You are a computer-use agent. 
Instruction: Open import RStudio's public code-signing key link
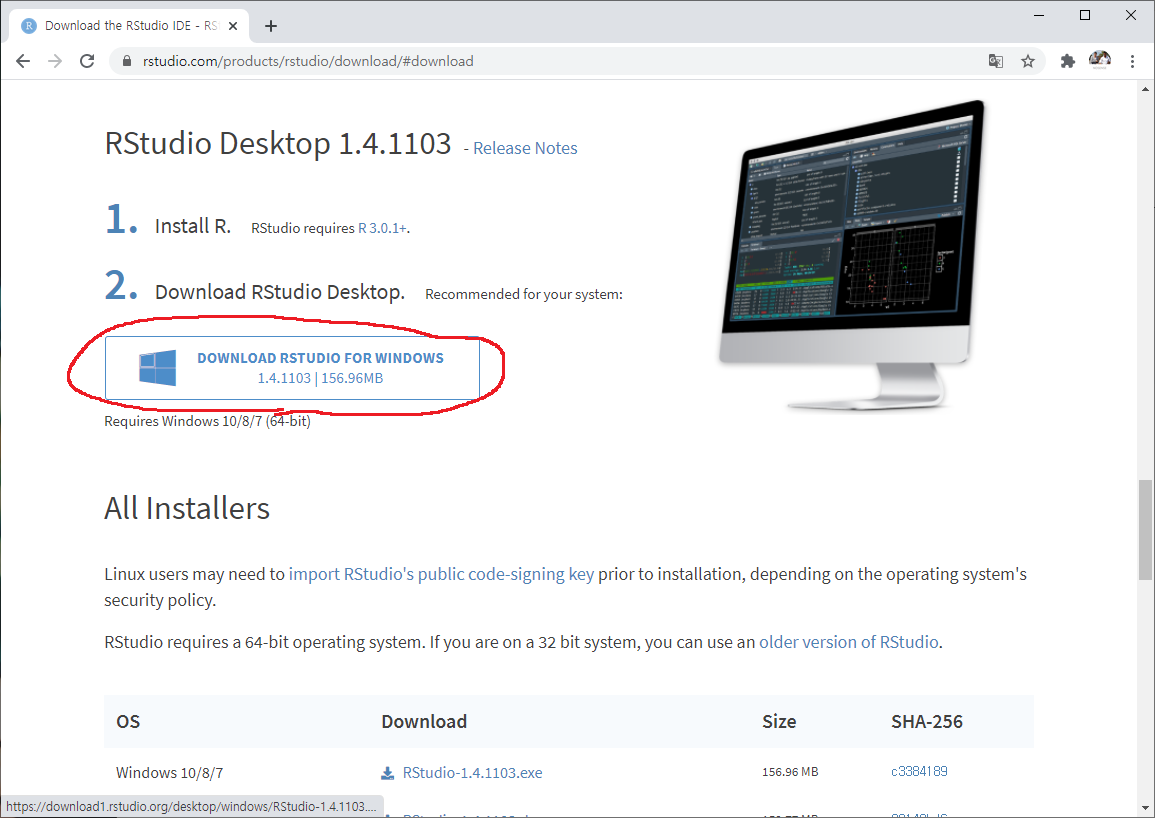(x=441, y=574)
